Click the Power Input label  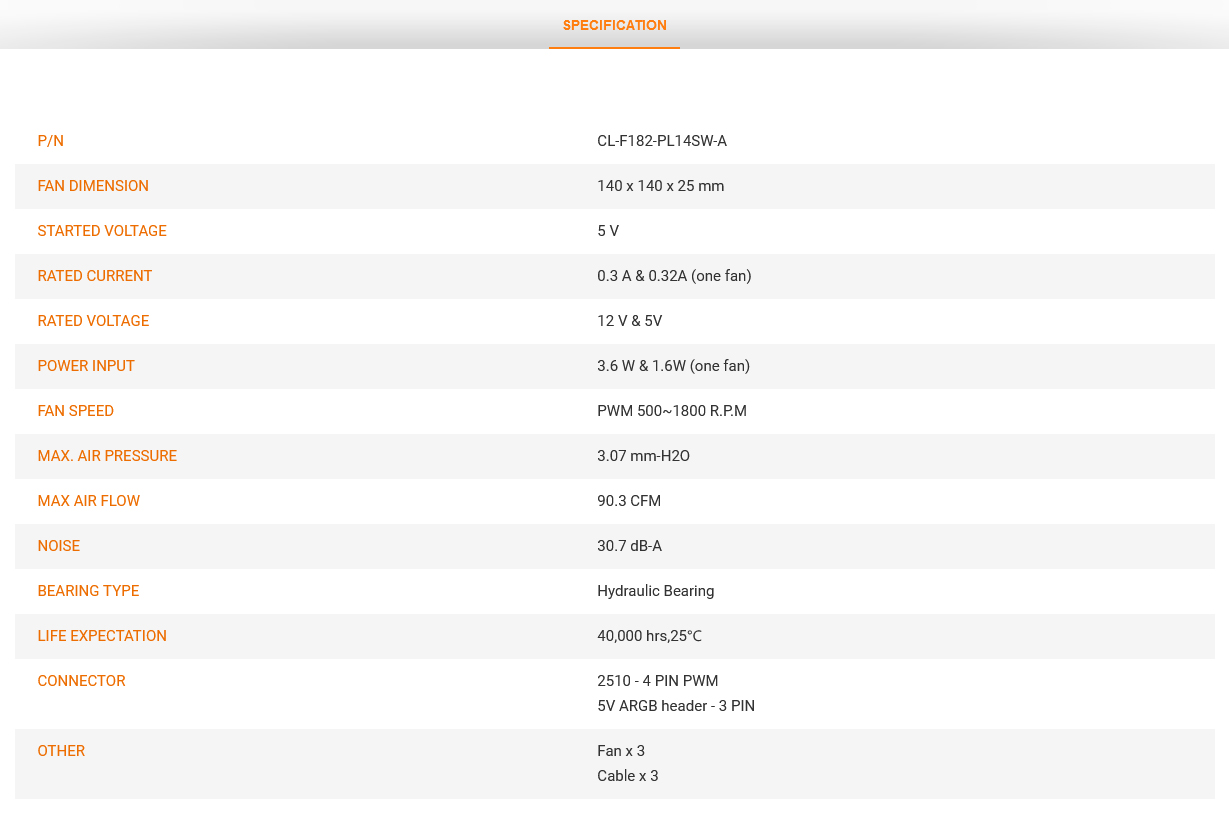point(86,366)
